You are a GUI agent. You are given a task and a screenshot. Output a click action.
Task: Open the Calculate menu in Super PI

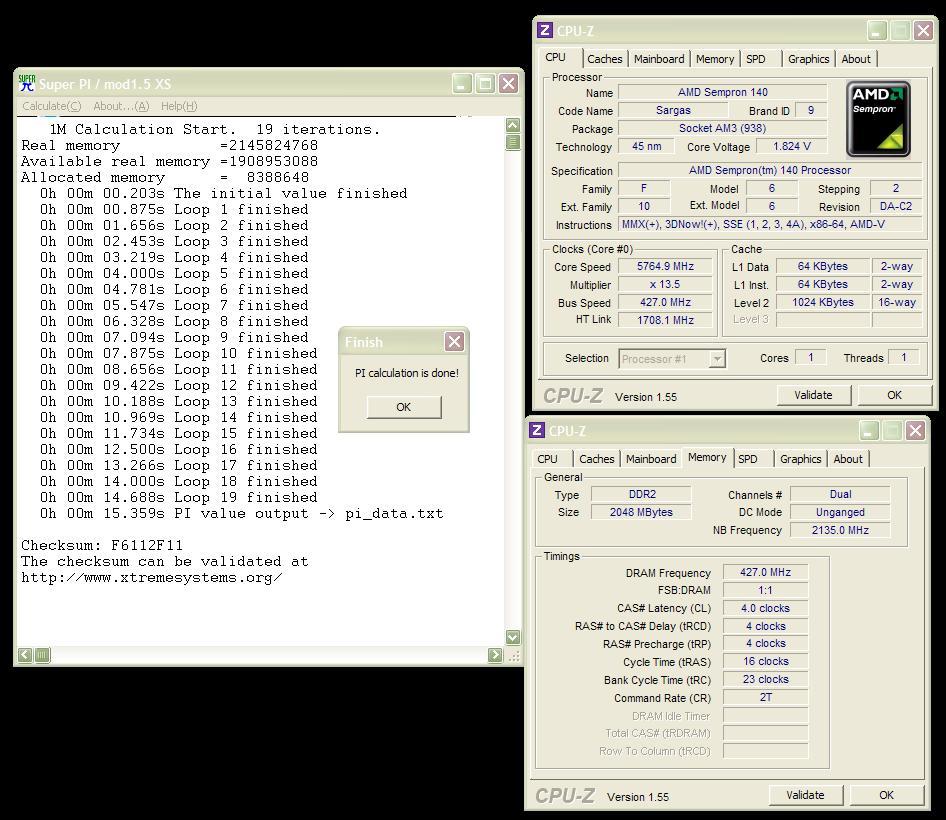[x=52, y=106]
